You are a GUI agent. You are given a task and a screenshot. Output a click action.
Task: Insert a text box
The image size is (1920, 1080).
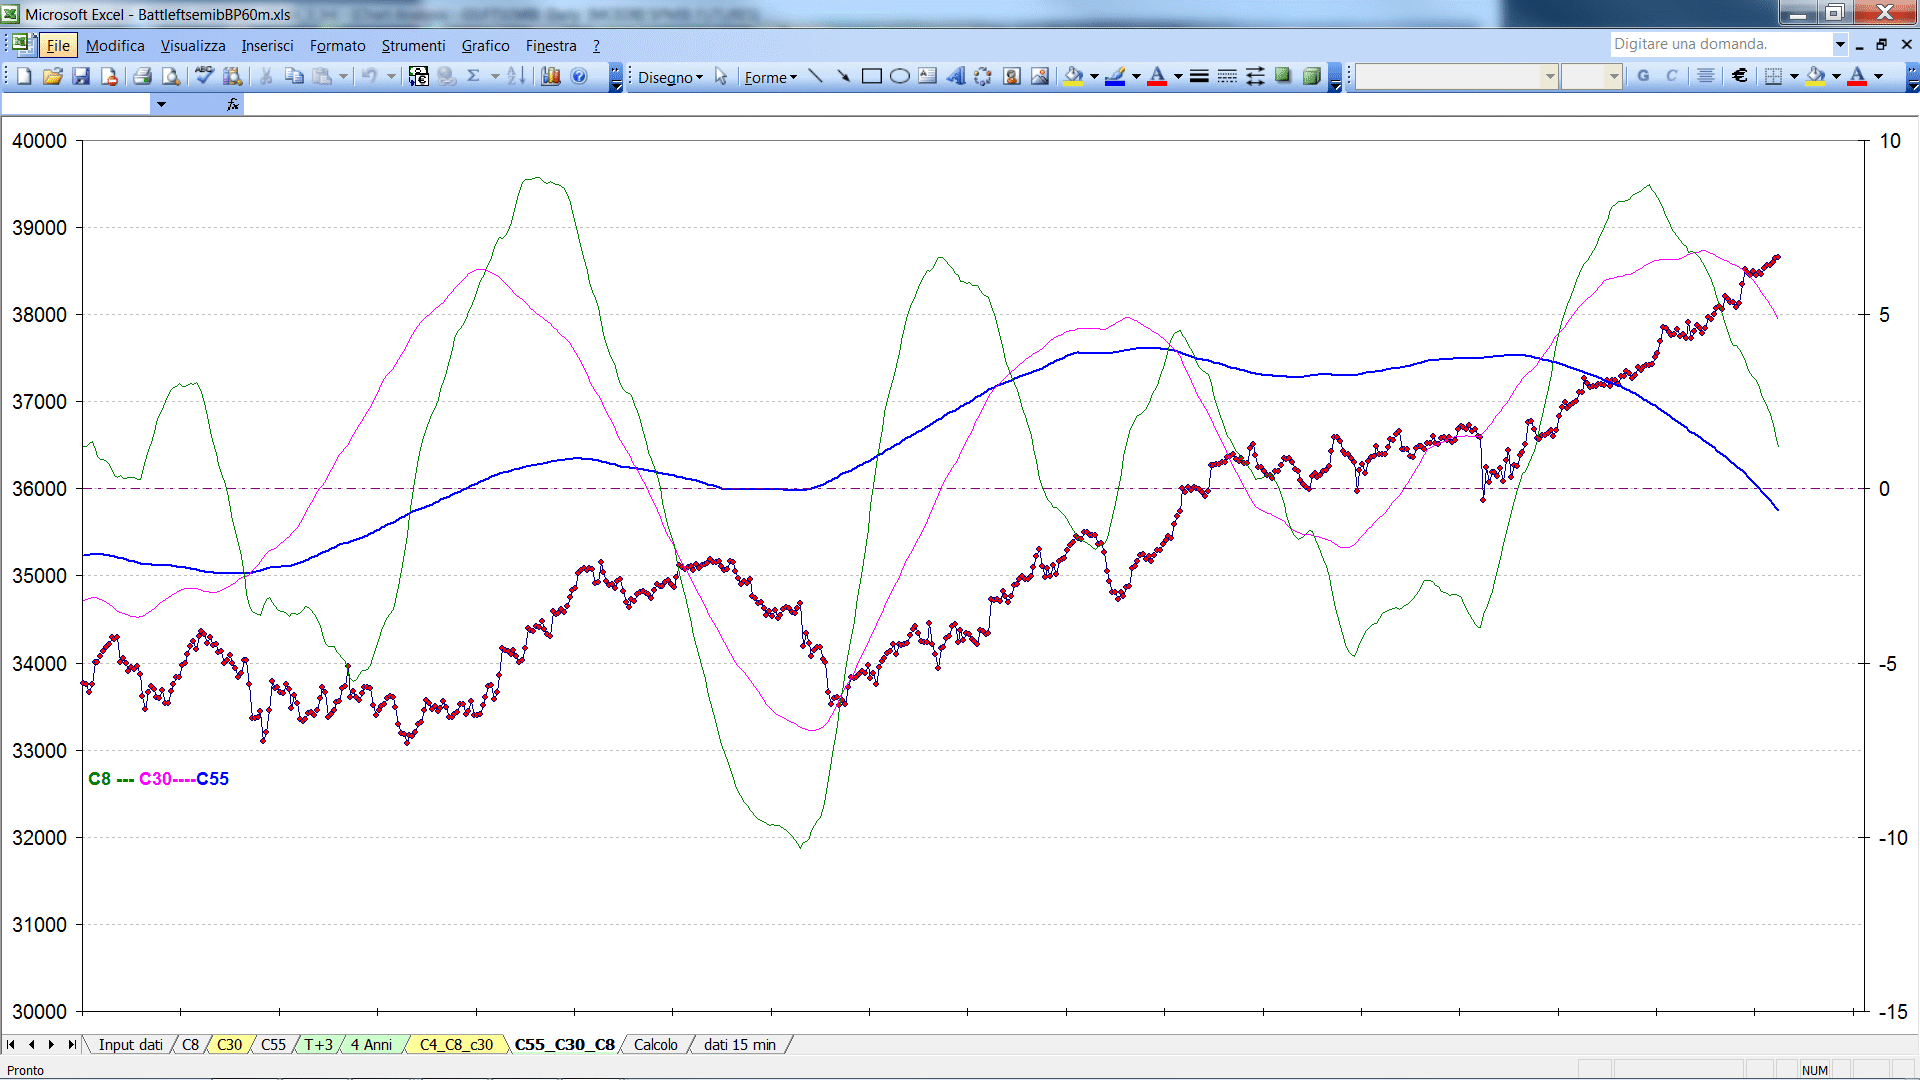tap(927, 76)
